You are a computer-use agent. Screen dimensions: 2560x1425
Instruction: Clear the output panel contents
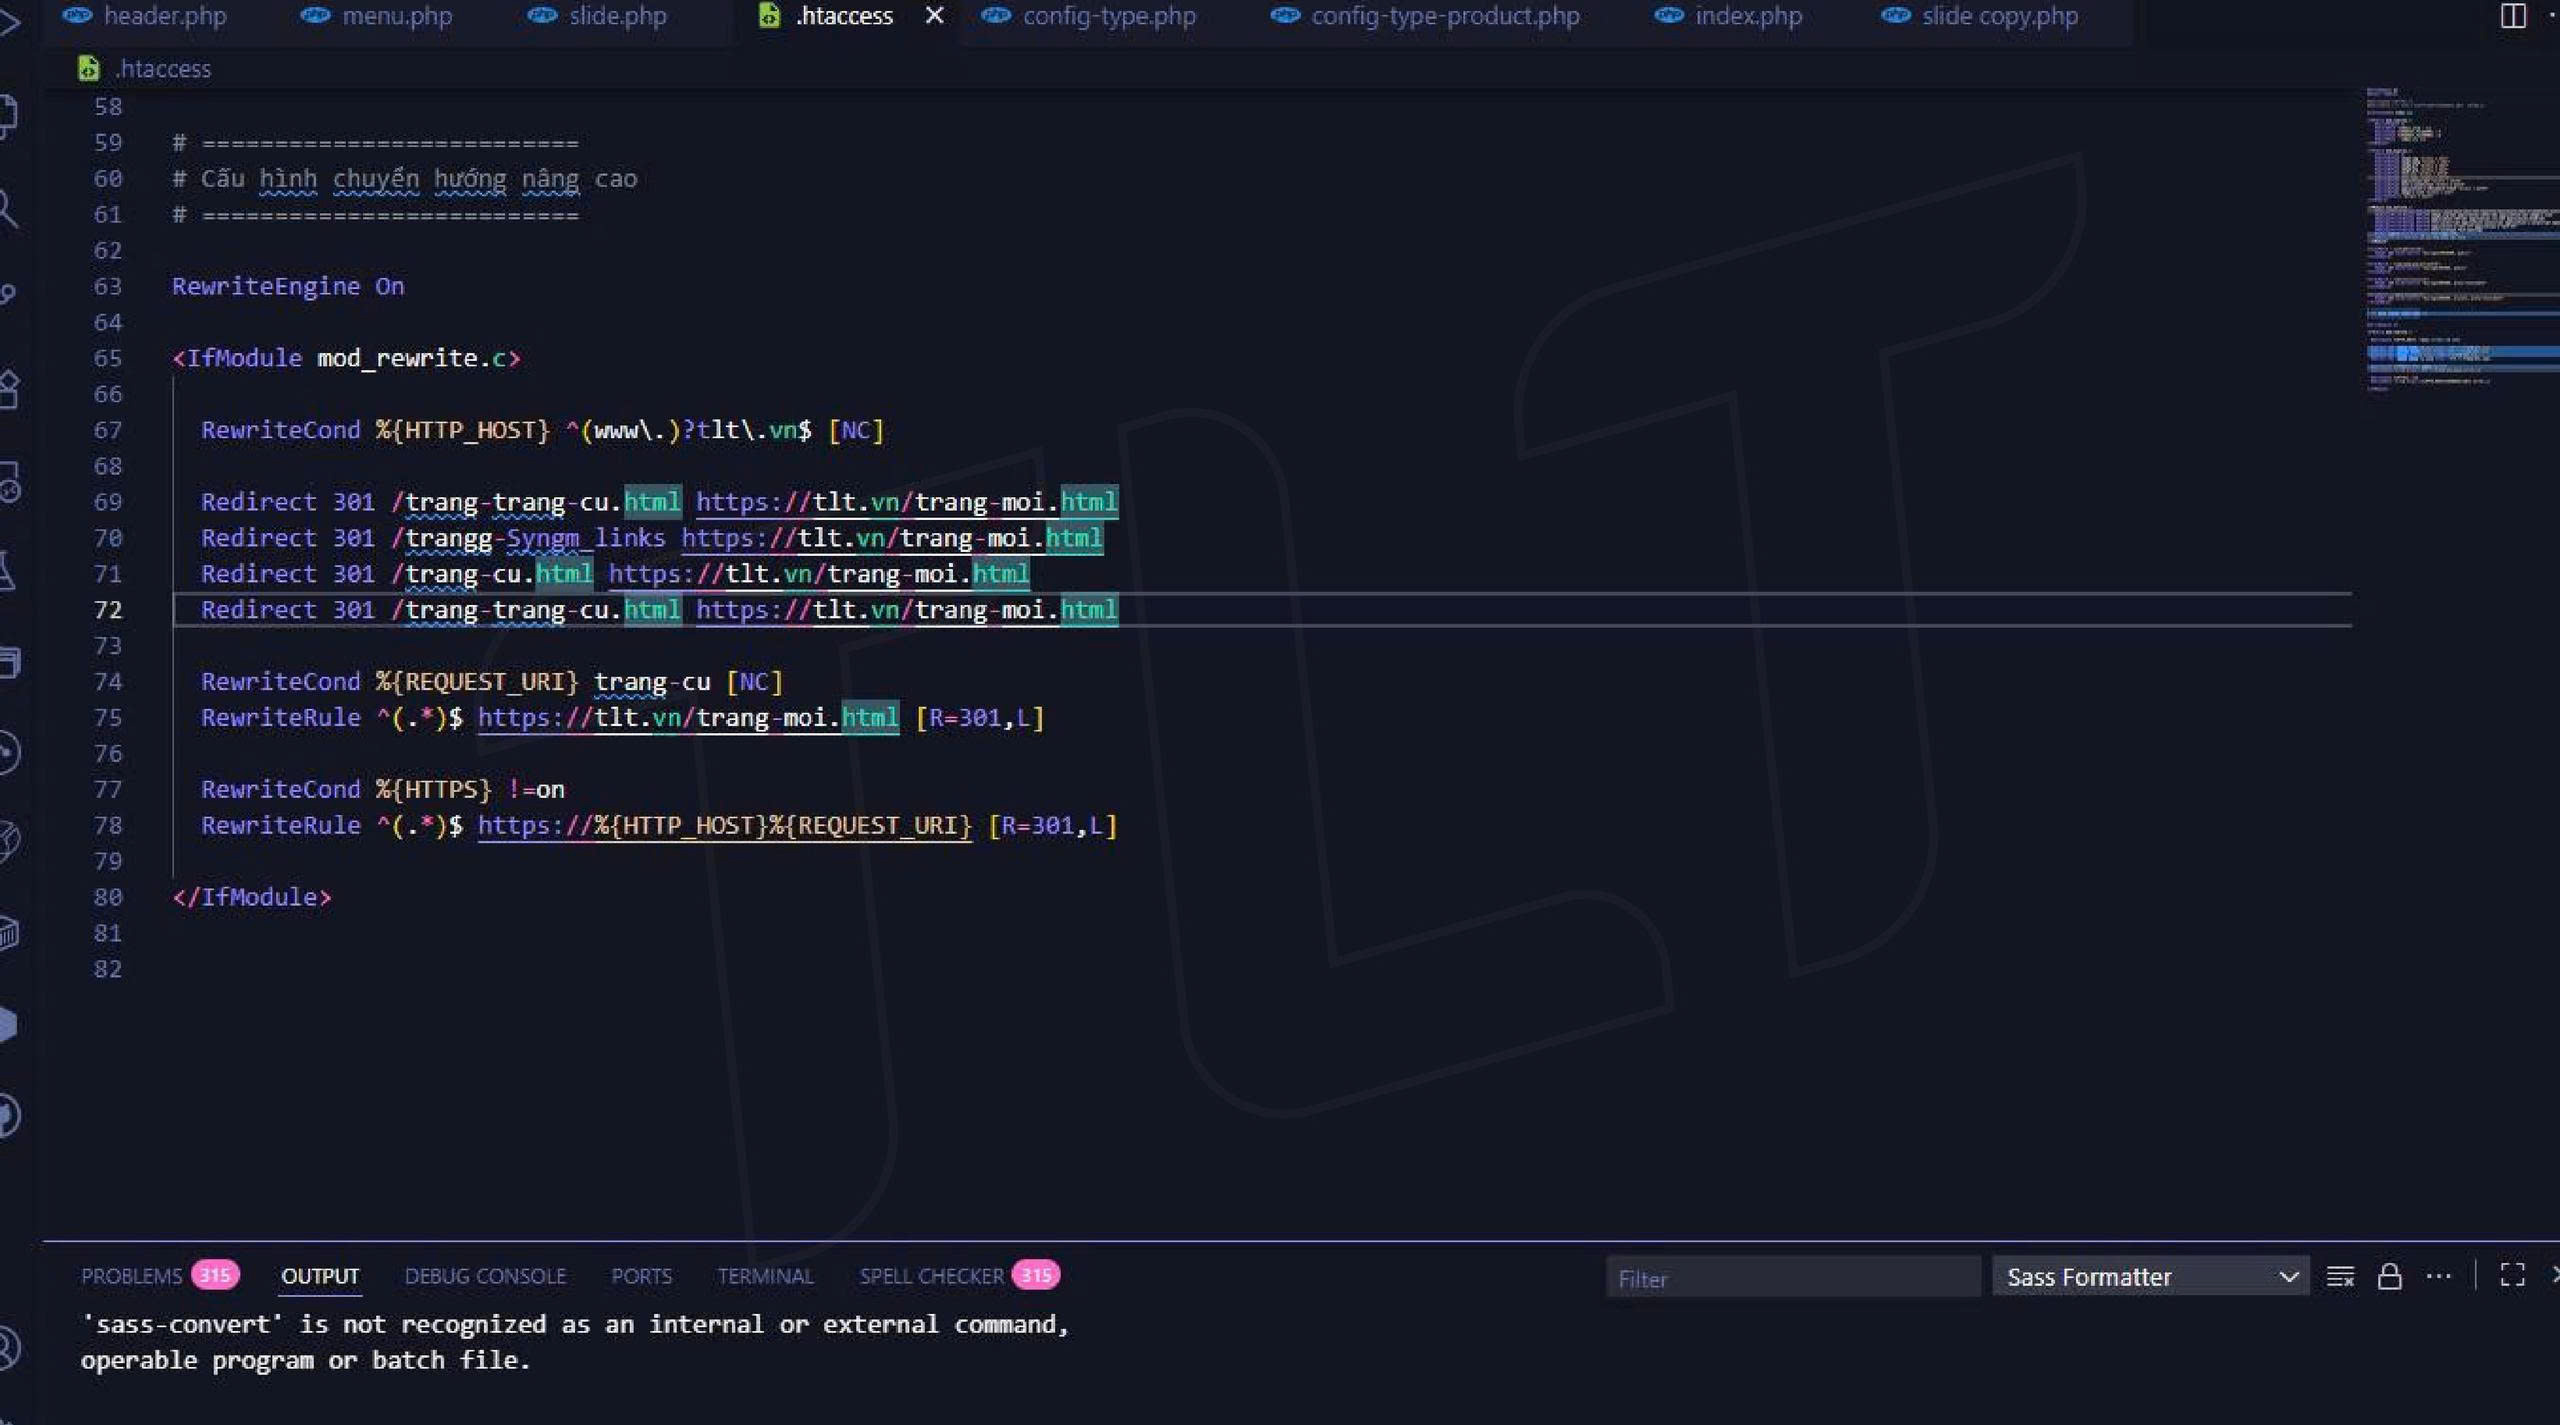[x=2340, y=1277]
